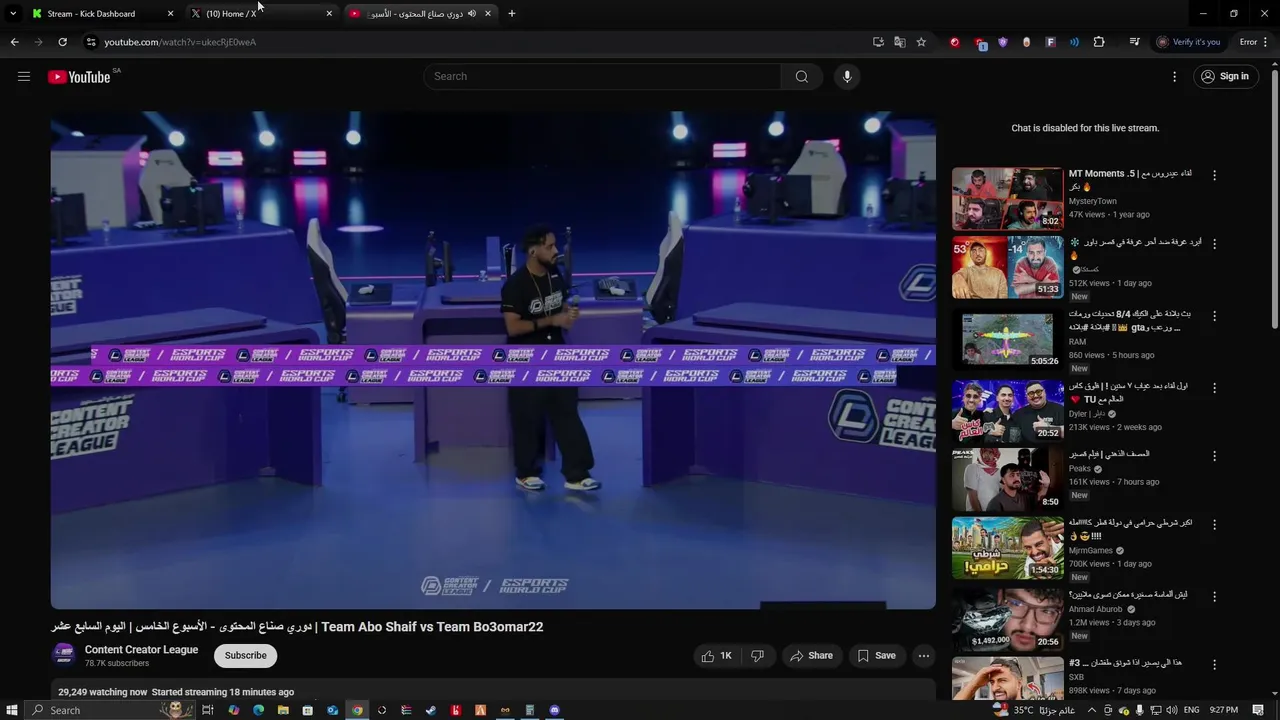The image size is (1280, 720).
Task: Open media control playlist icon
Action: pyautogui.click(x=1134, y=42)
